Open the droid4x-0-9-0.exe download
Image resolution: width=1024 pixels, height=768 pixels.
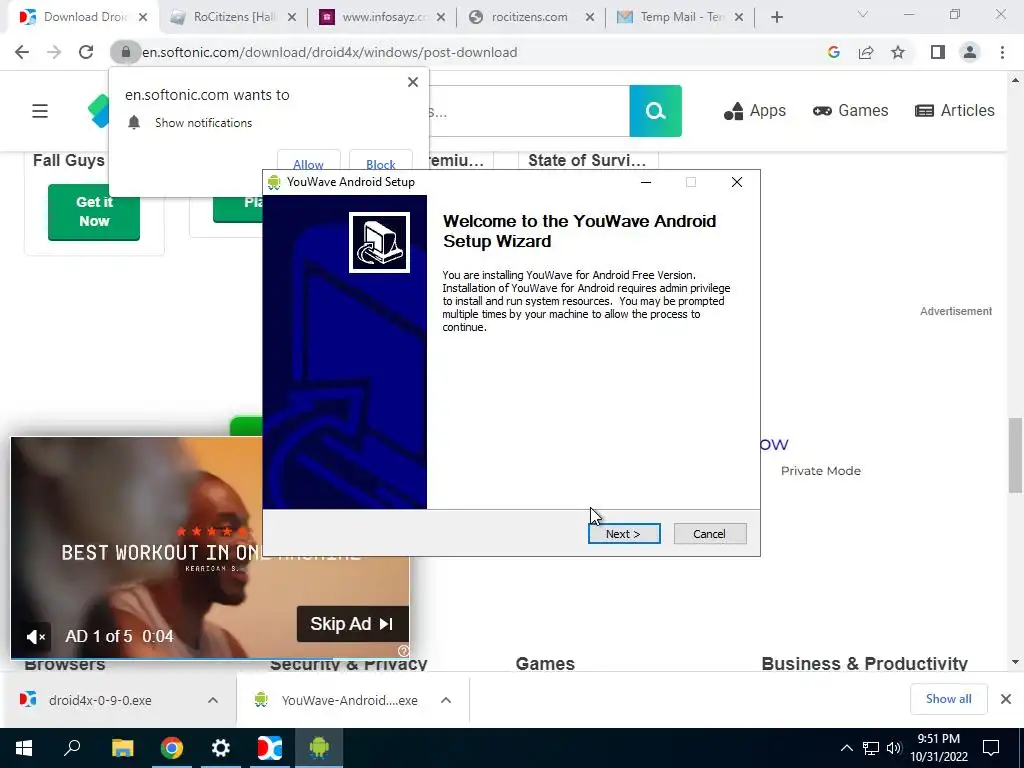[100, 700]
